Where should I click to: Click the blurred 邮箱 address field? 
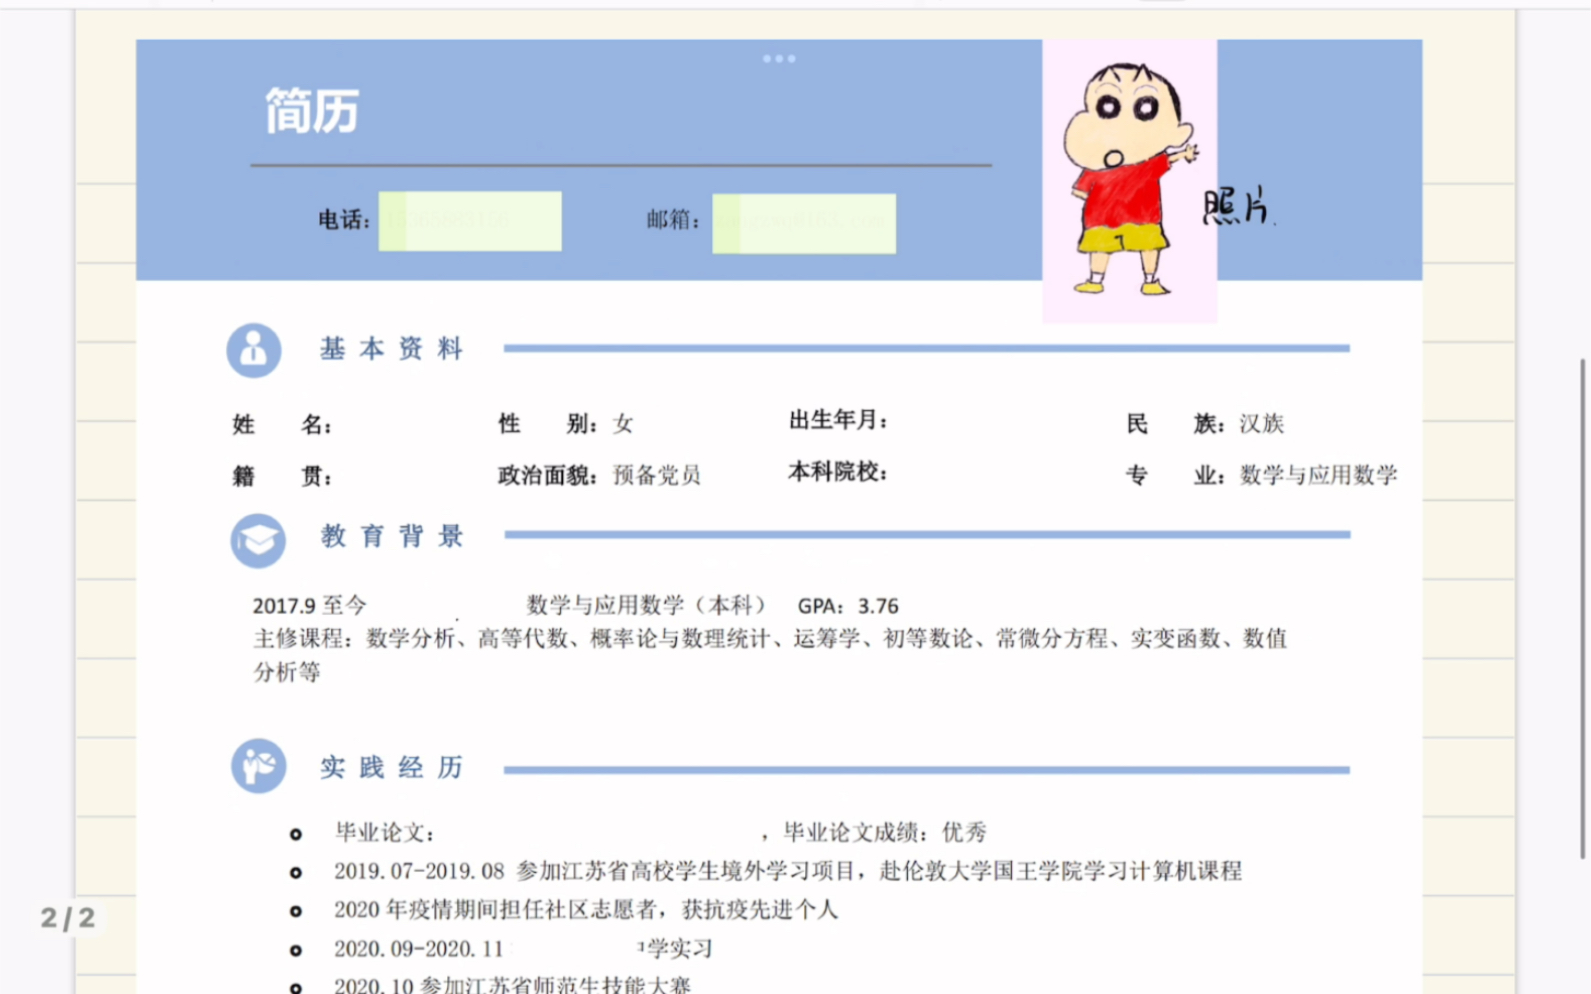tap(804, 223)
